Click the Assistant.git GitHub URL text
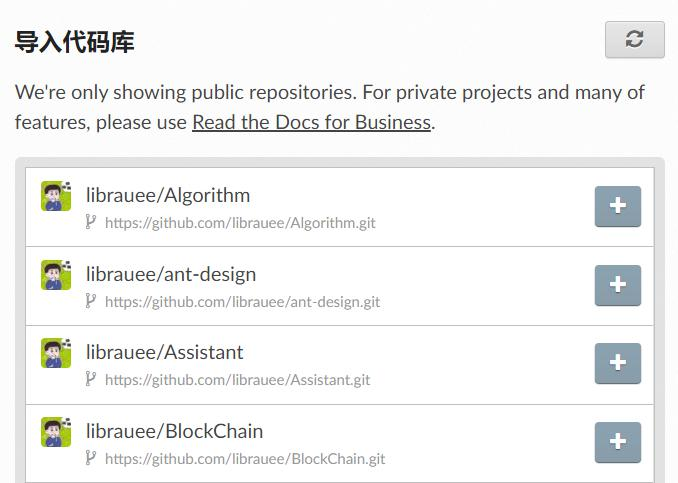 click(237, 379)
